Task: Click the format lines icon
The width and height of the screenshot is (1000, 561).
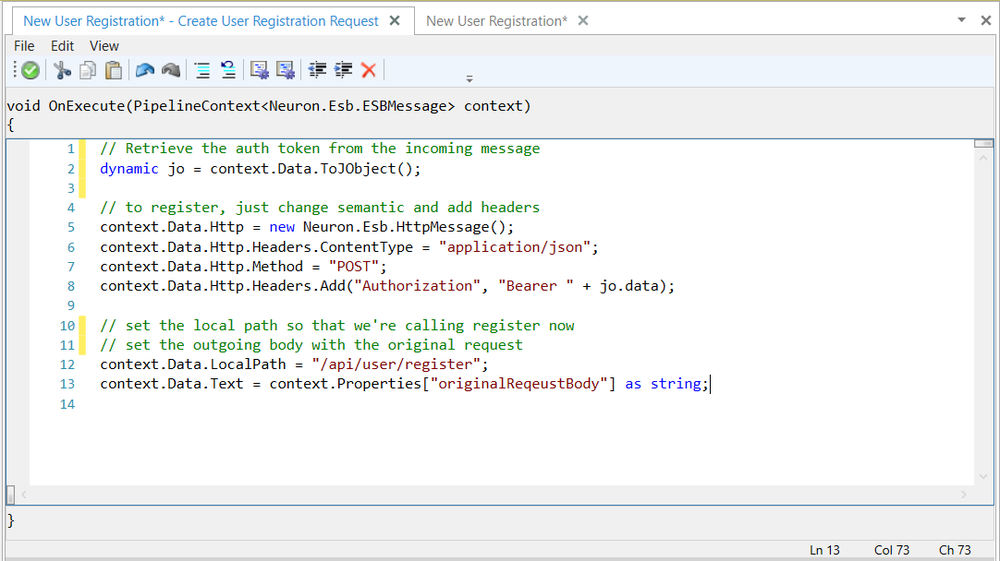Action: point(202,70)
